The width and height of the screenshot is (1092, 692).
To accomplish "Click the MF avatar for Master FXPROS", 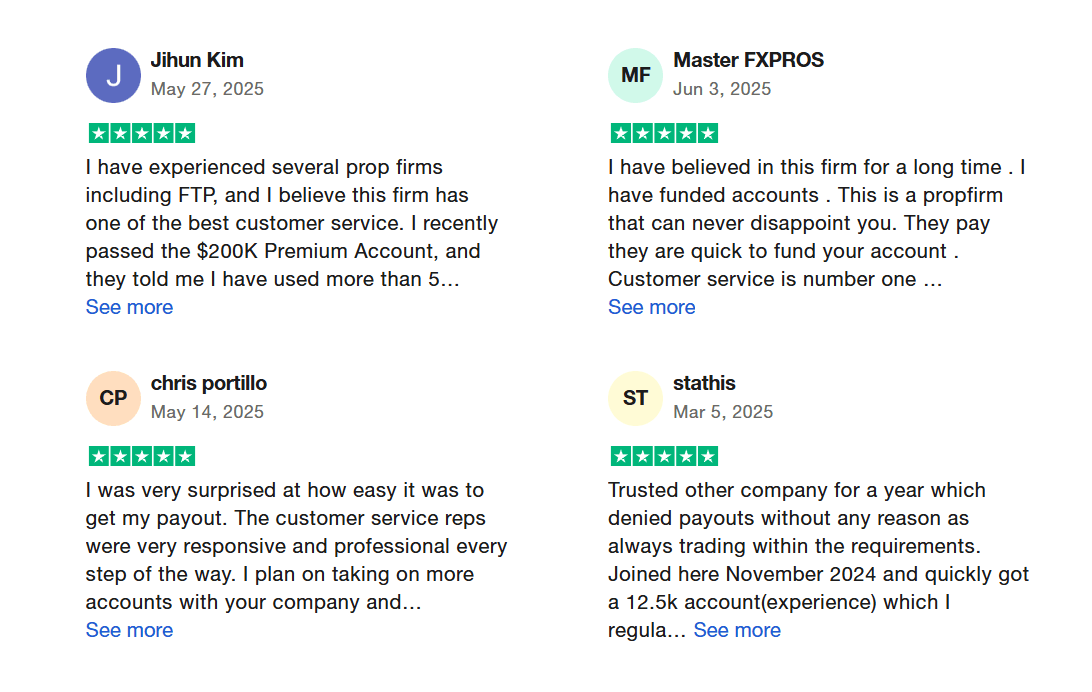I will tap(635, 75).
